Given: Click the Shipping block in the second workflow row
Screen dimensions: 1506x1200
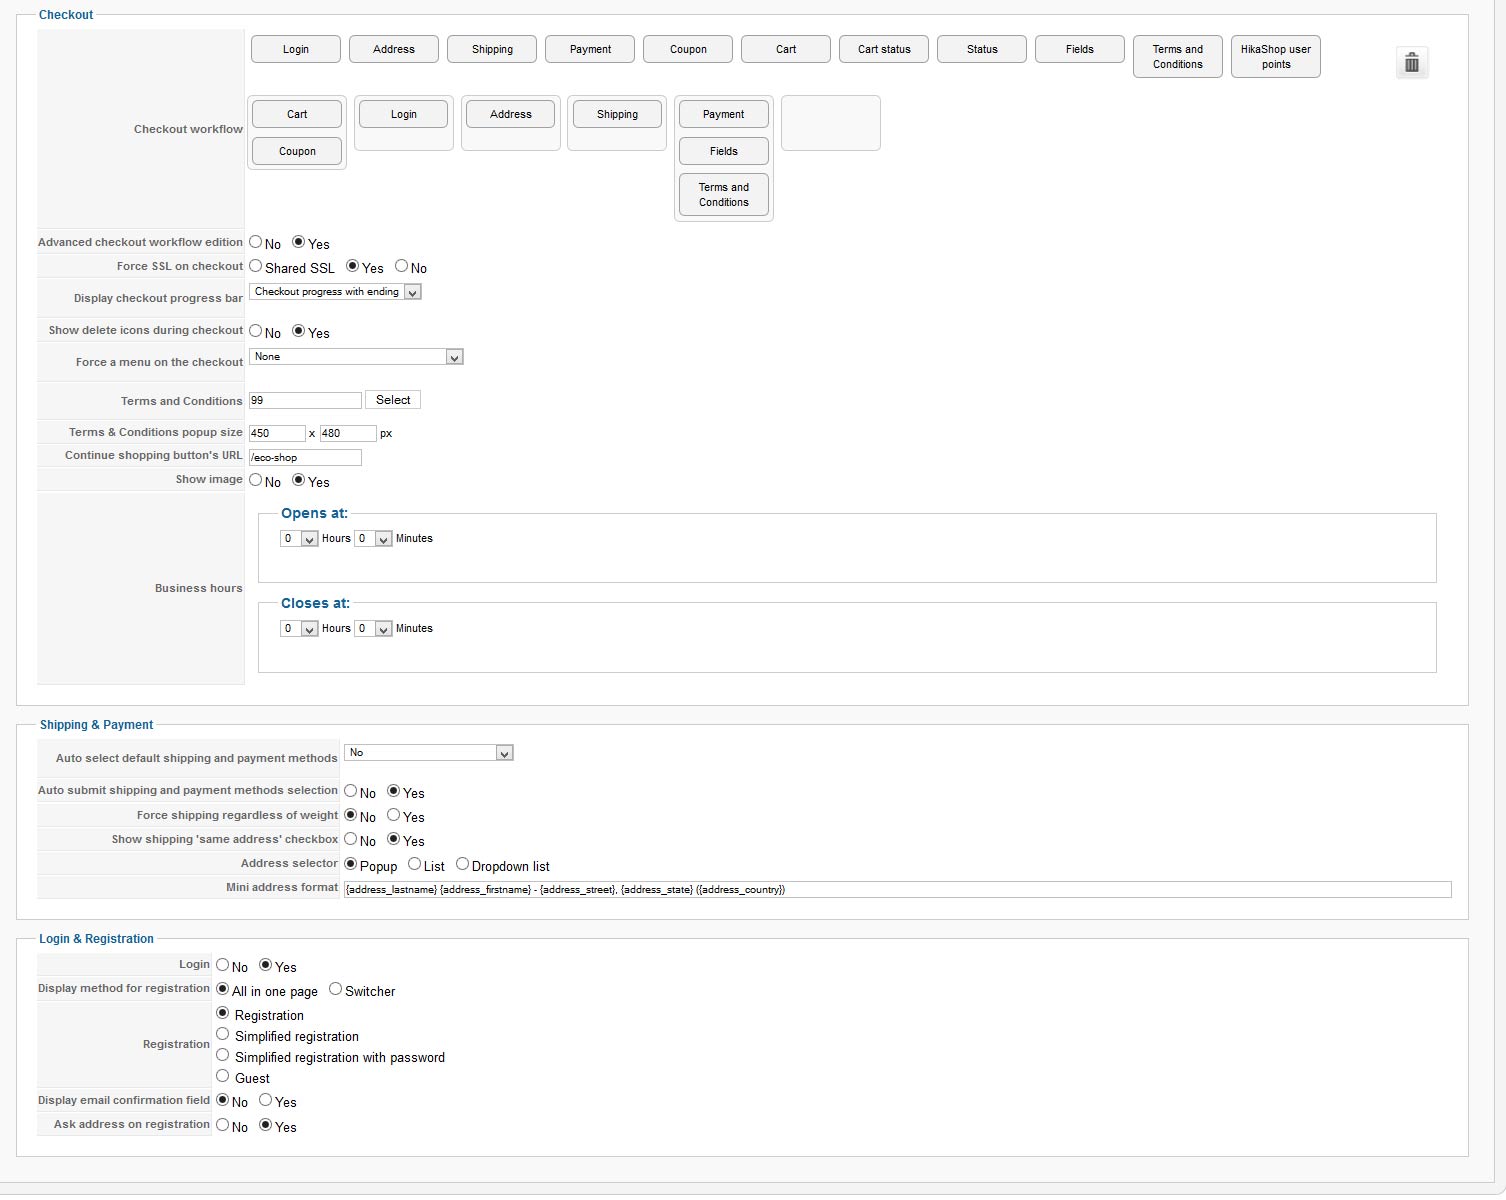Looking at the screenshot, I should click(x=617, y=114).
